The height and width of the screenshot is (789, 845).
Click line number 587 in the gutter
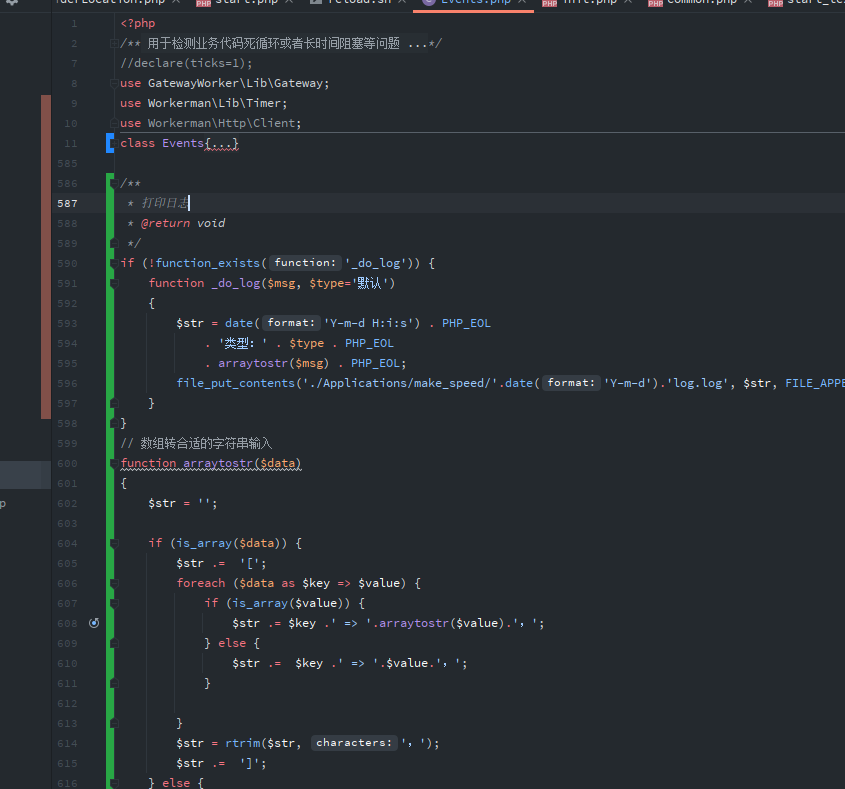coord(67,203)
